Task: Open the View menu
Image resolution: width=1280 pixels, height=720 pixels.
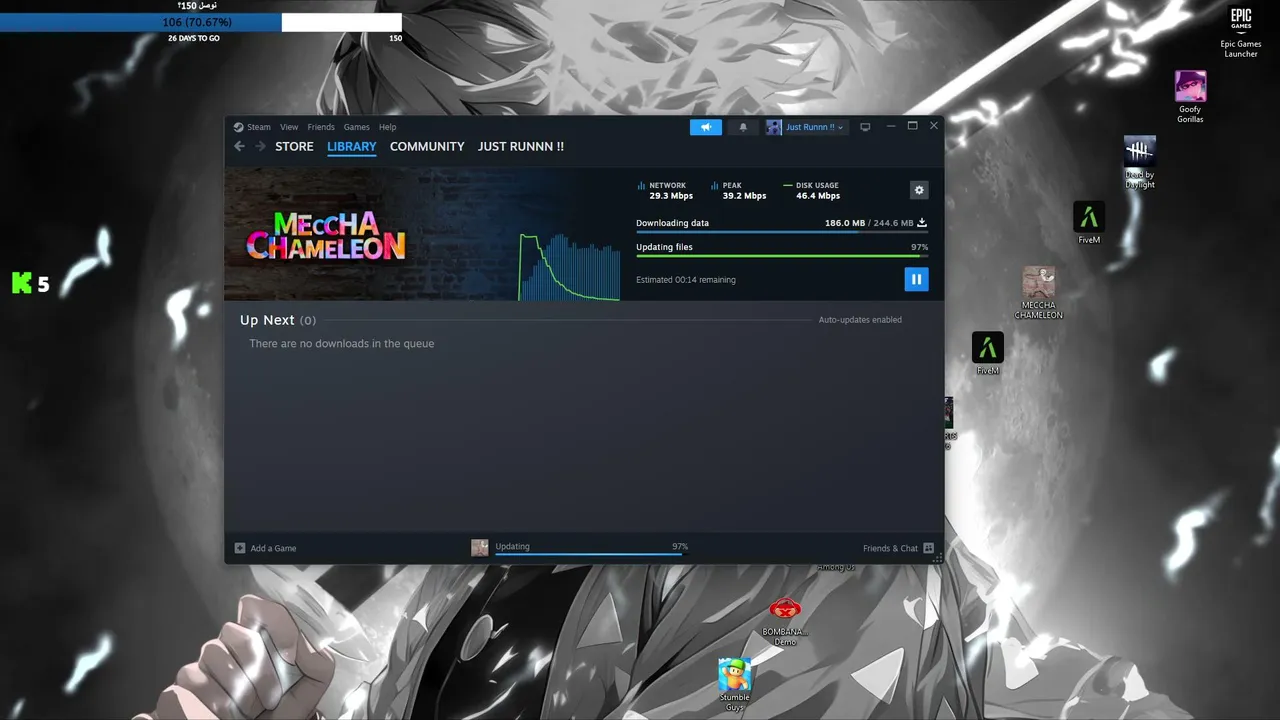Action: point(289,127)
